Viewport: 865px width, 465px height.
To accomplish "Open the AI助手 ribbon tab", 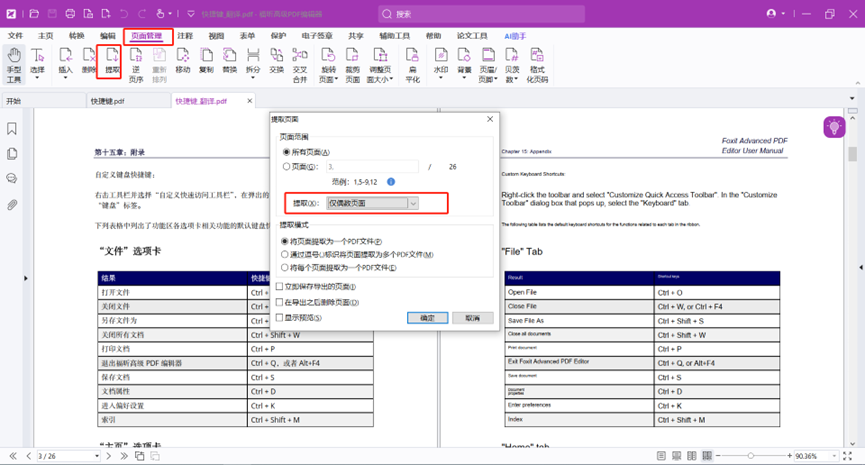I will tap(515, 36).
